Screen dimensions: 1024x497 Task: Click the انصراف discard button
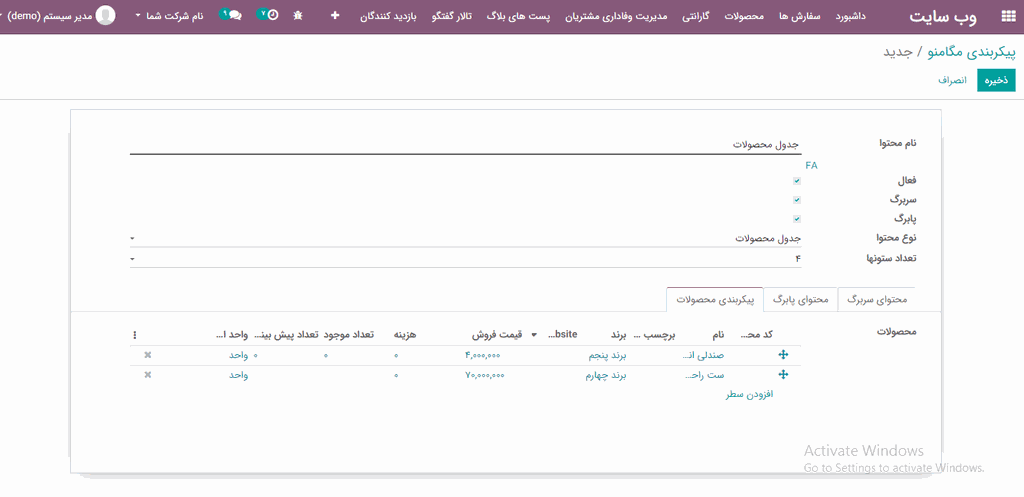click(953, 80)
